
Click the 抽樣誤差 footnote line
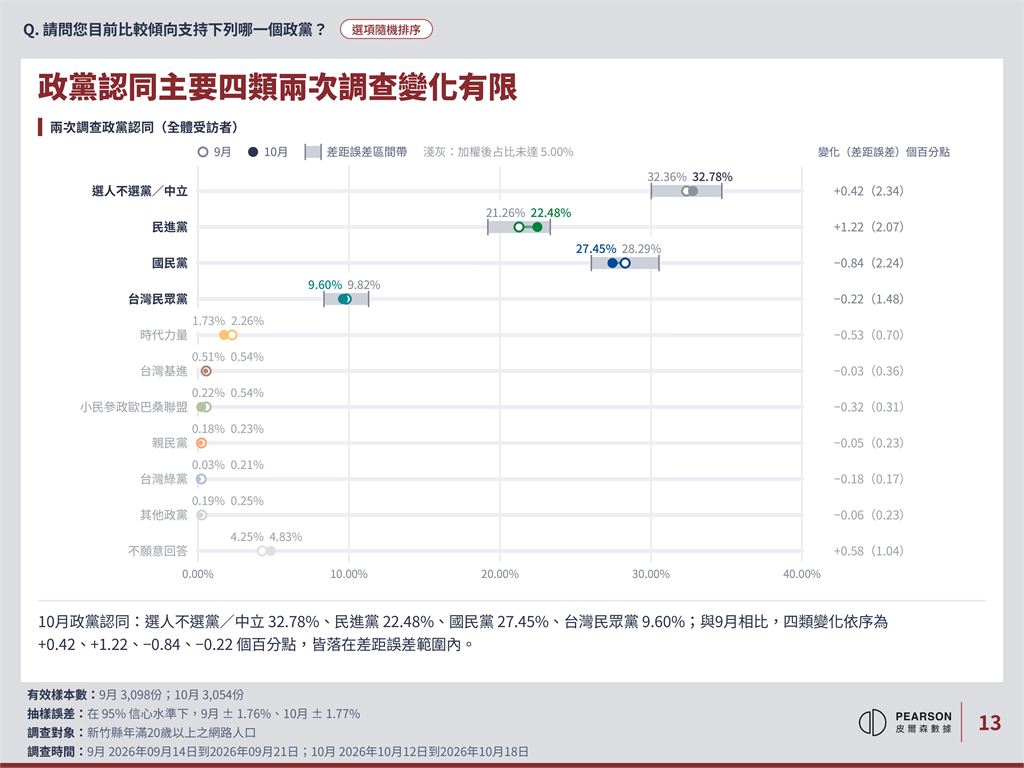194,714
